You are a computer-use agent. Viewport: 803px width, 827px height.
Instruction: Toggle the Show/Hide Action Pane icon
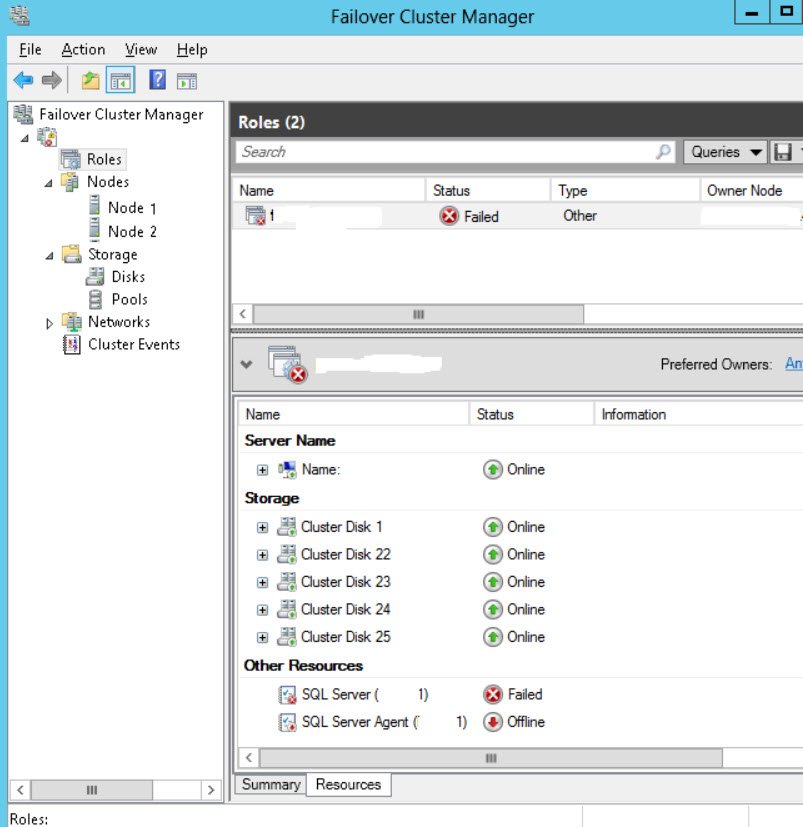[187, 81]
